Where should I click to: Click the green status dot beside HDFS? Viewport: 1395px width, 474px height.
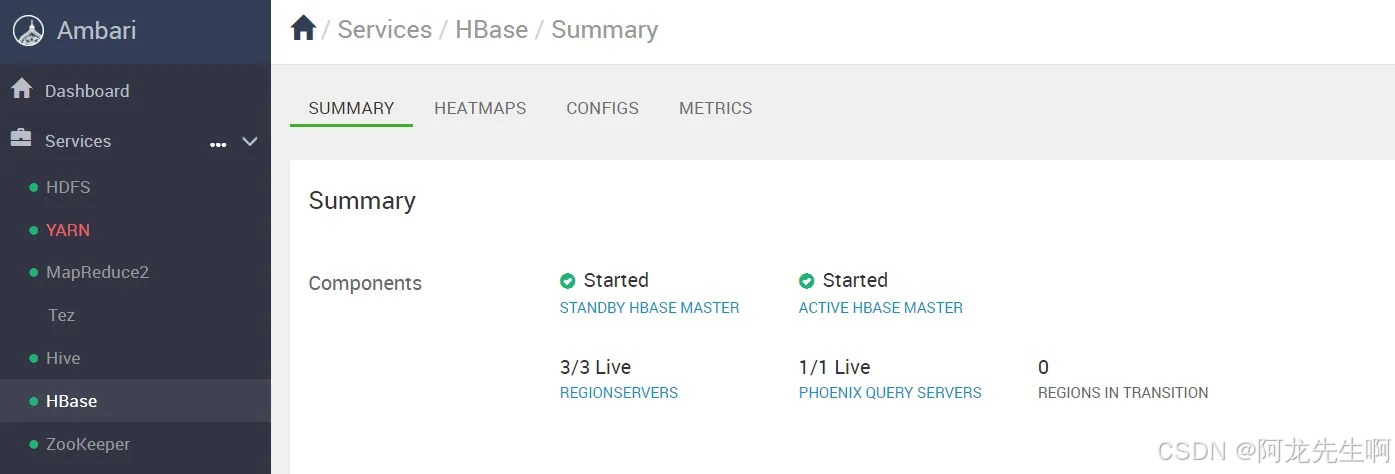click(x=34, y=188)
